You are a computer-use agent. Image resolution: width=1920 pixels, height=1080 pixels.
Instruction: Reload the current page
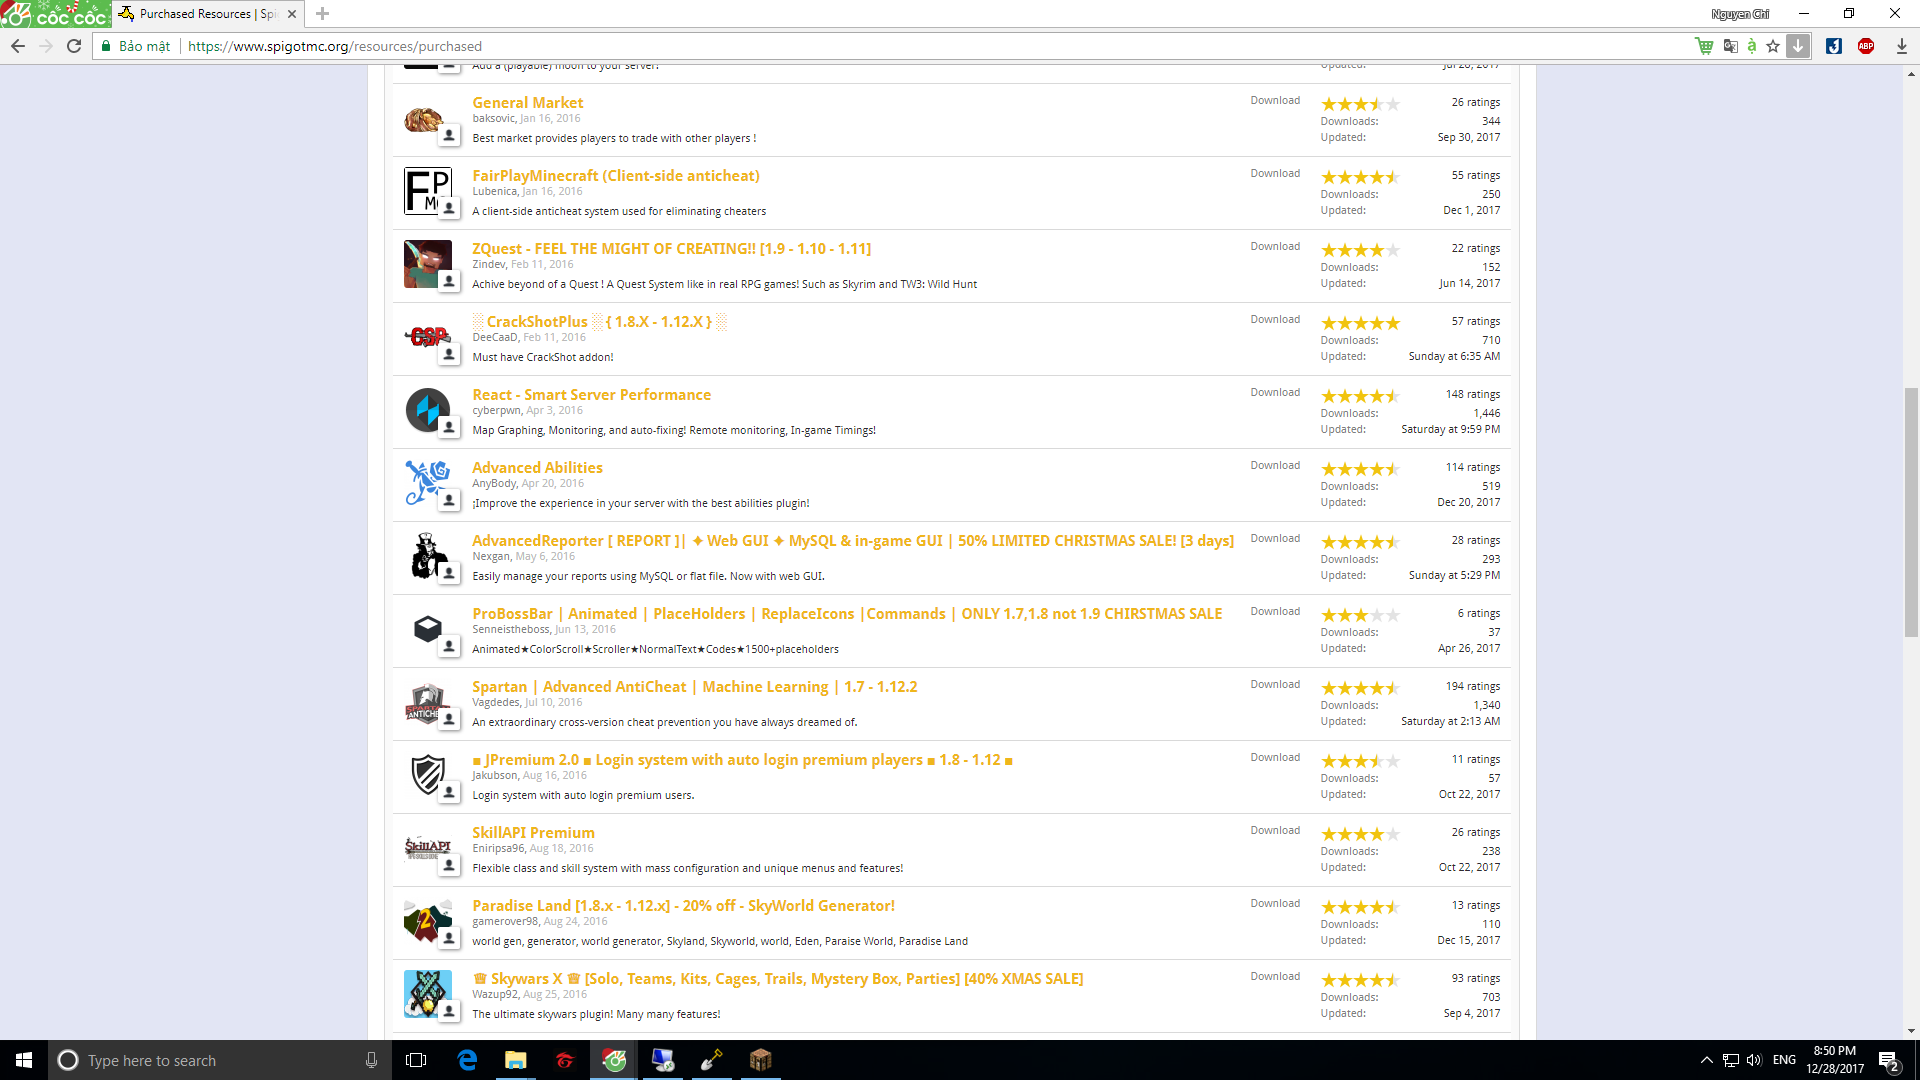74,46
